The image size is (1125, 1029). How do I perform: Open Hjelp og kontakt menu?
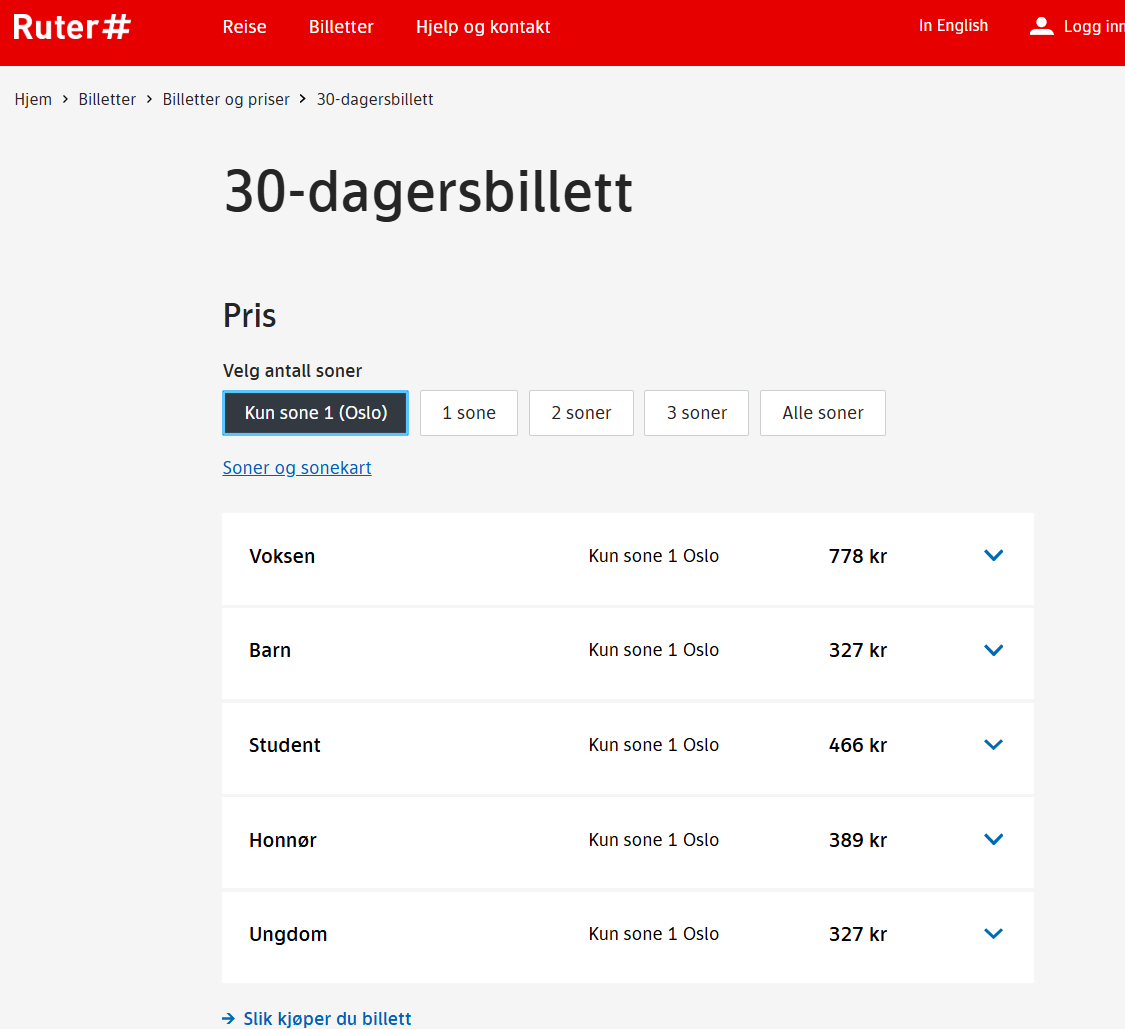pyautogui.click(x=483, y=27)
